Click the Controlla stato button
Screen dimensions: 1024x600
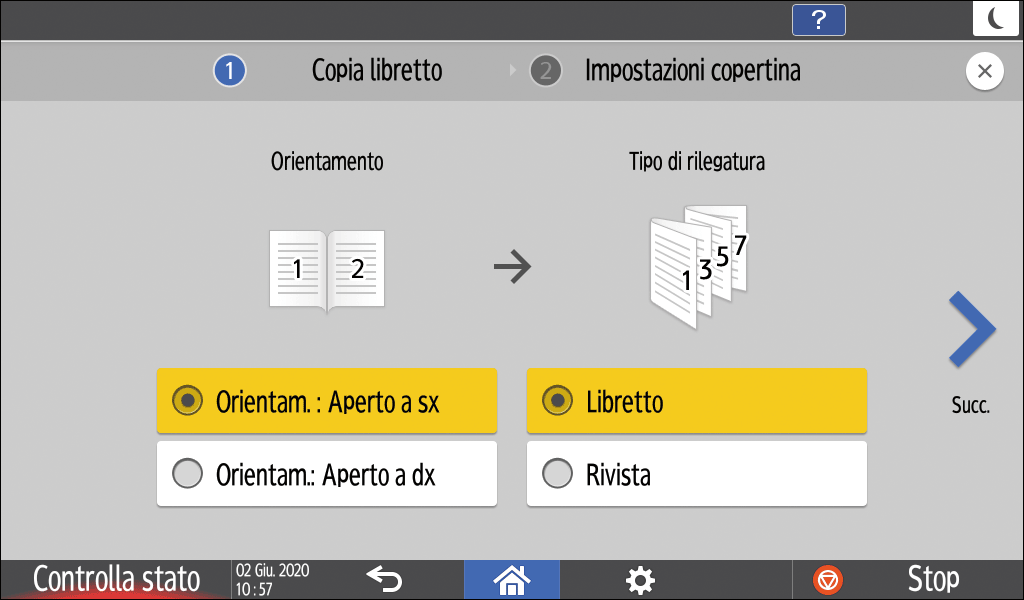(116, 579)
